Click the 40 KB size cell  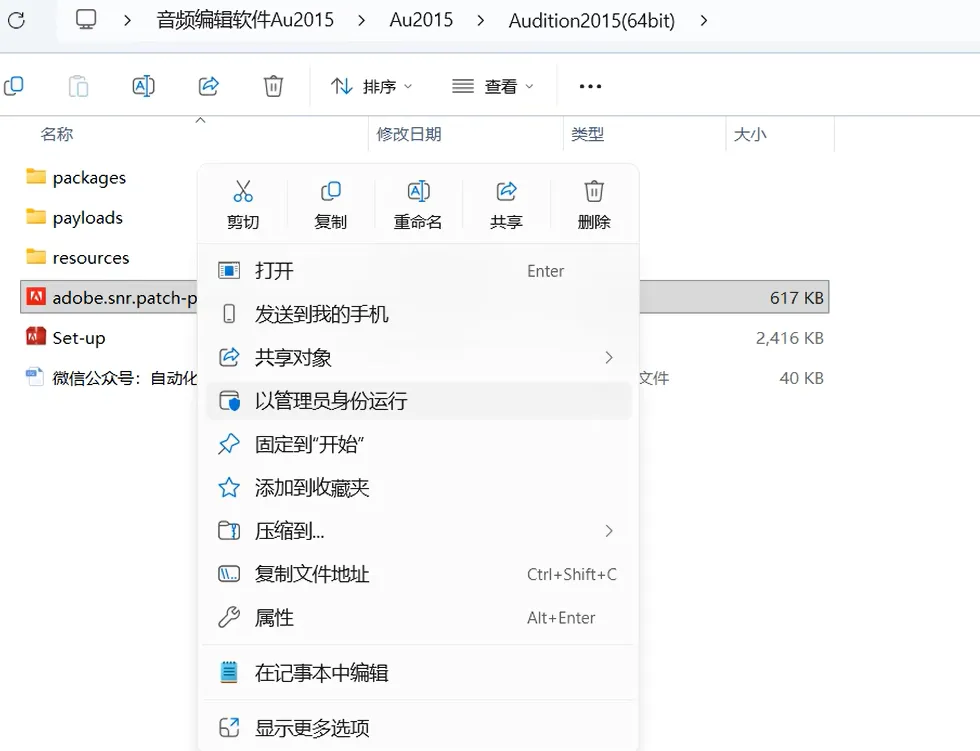click(801, 378)
